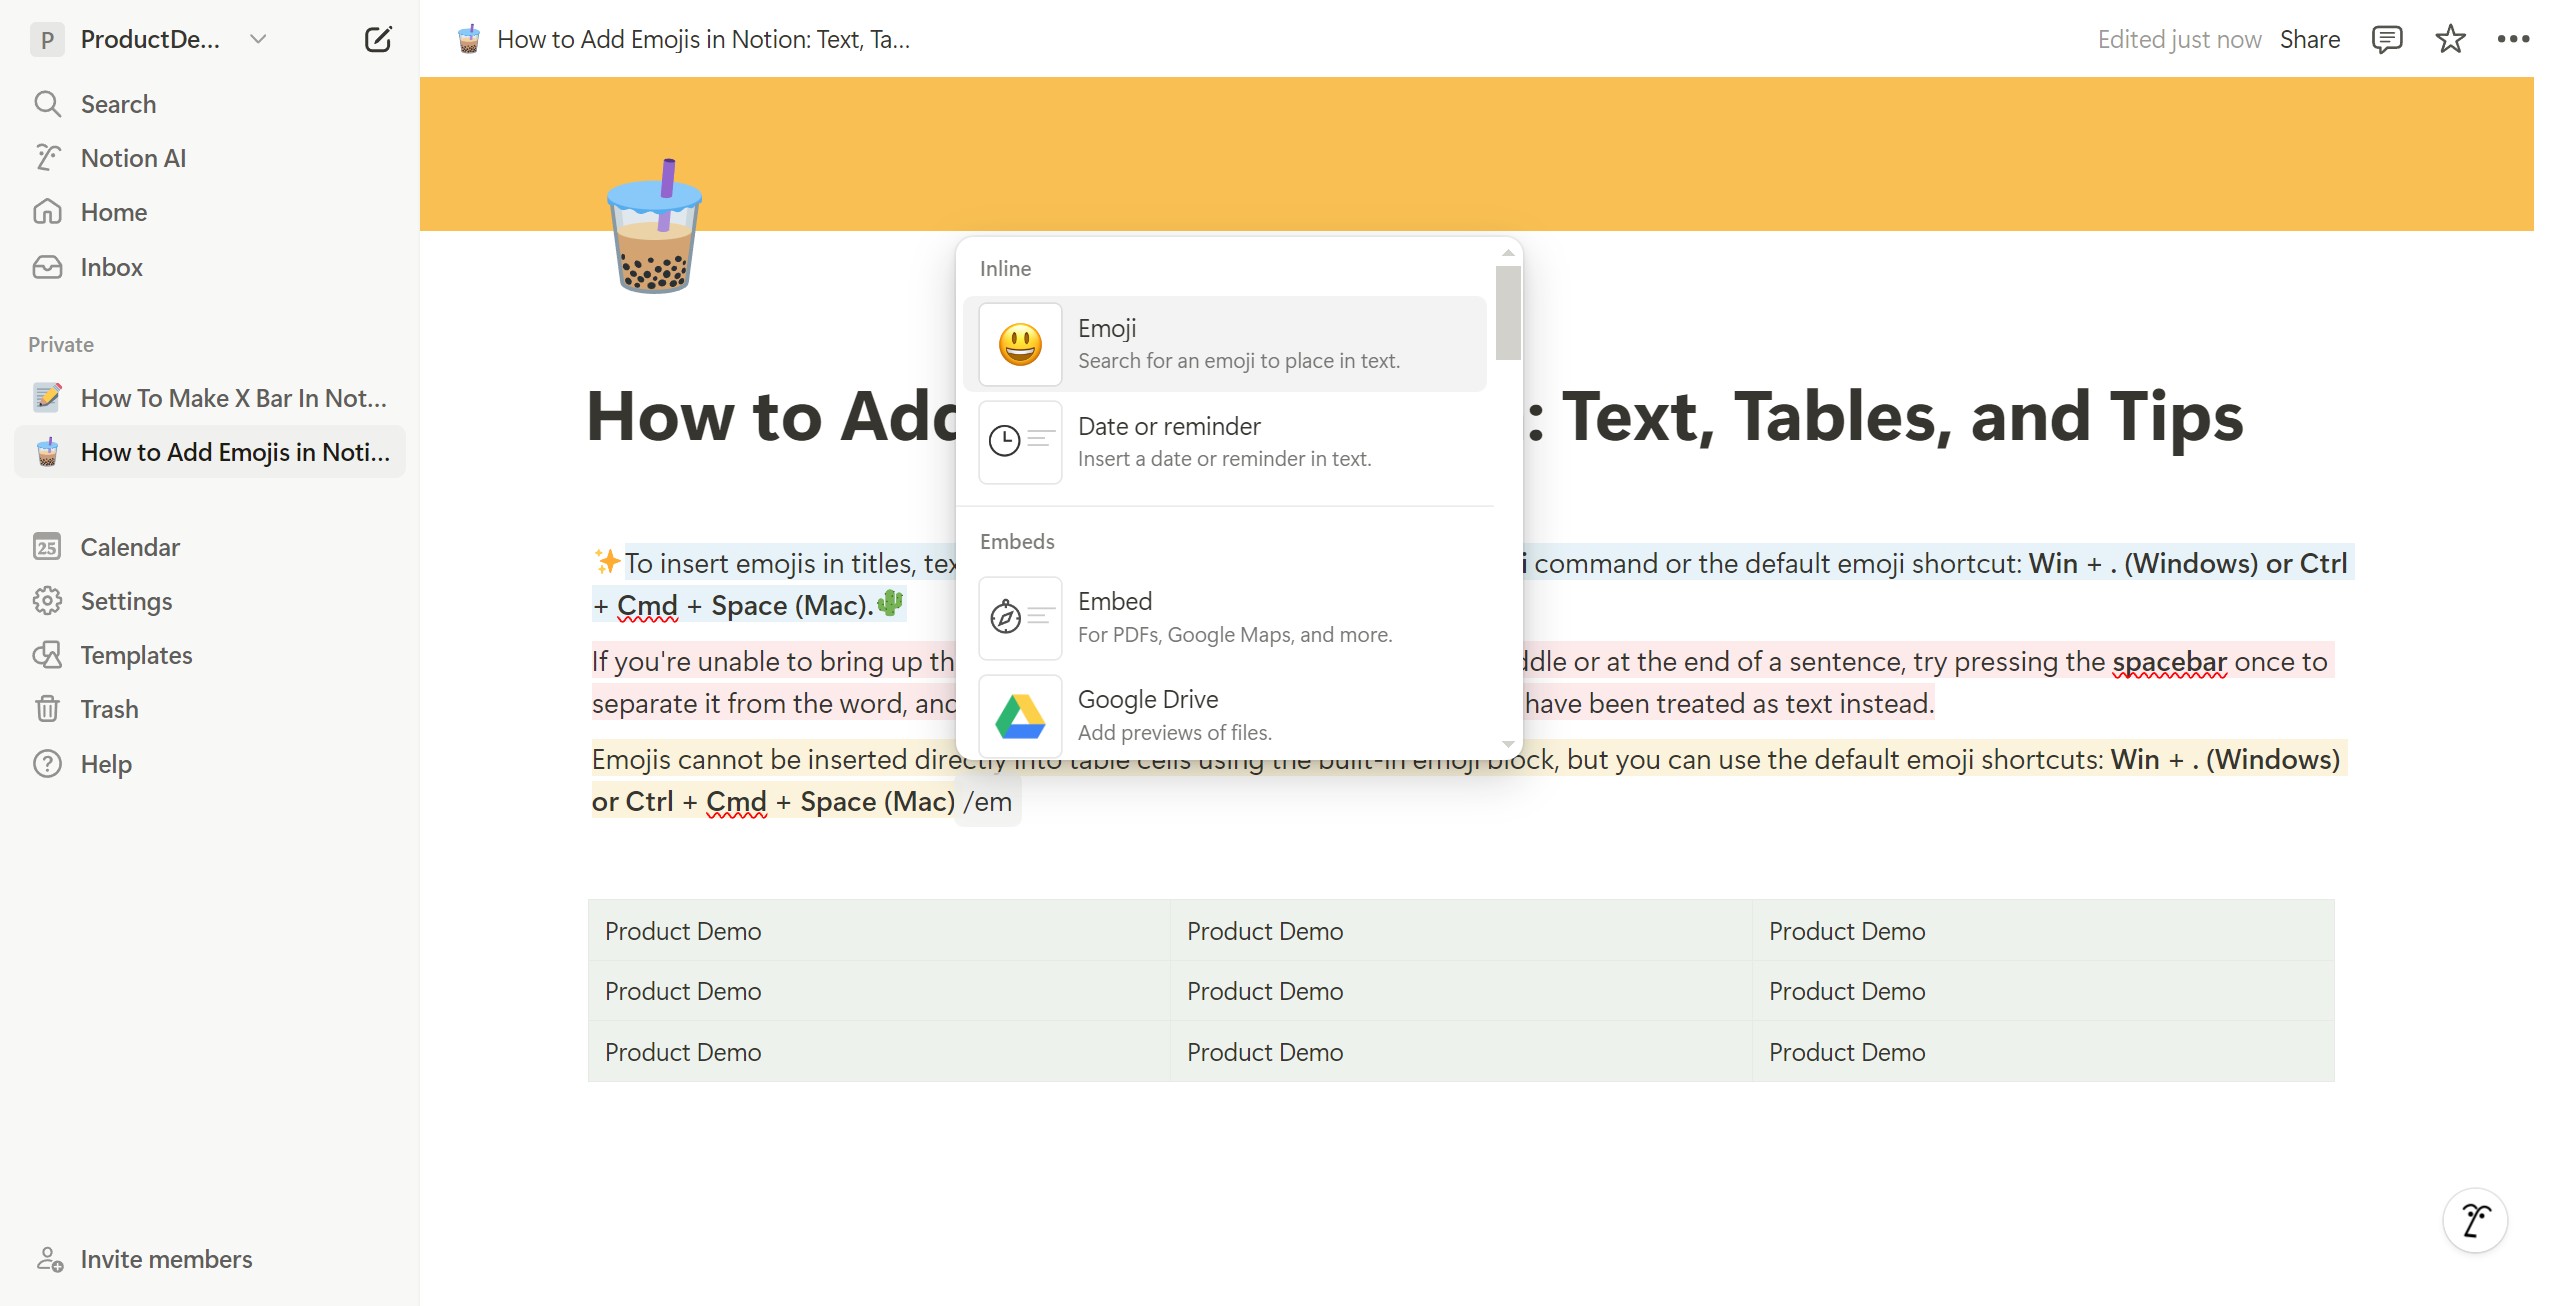Click the cactus emoji after Space (Mac).
2561x1306 pixels.
(889, 603)
